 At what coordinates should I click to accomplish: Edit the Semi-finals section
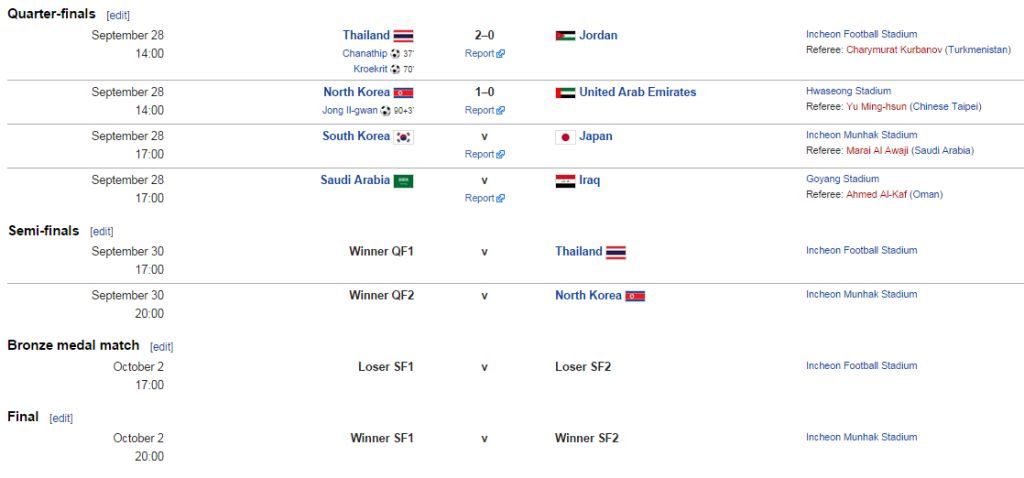102,231
